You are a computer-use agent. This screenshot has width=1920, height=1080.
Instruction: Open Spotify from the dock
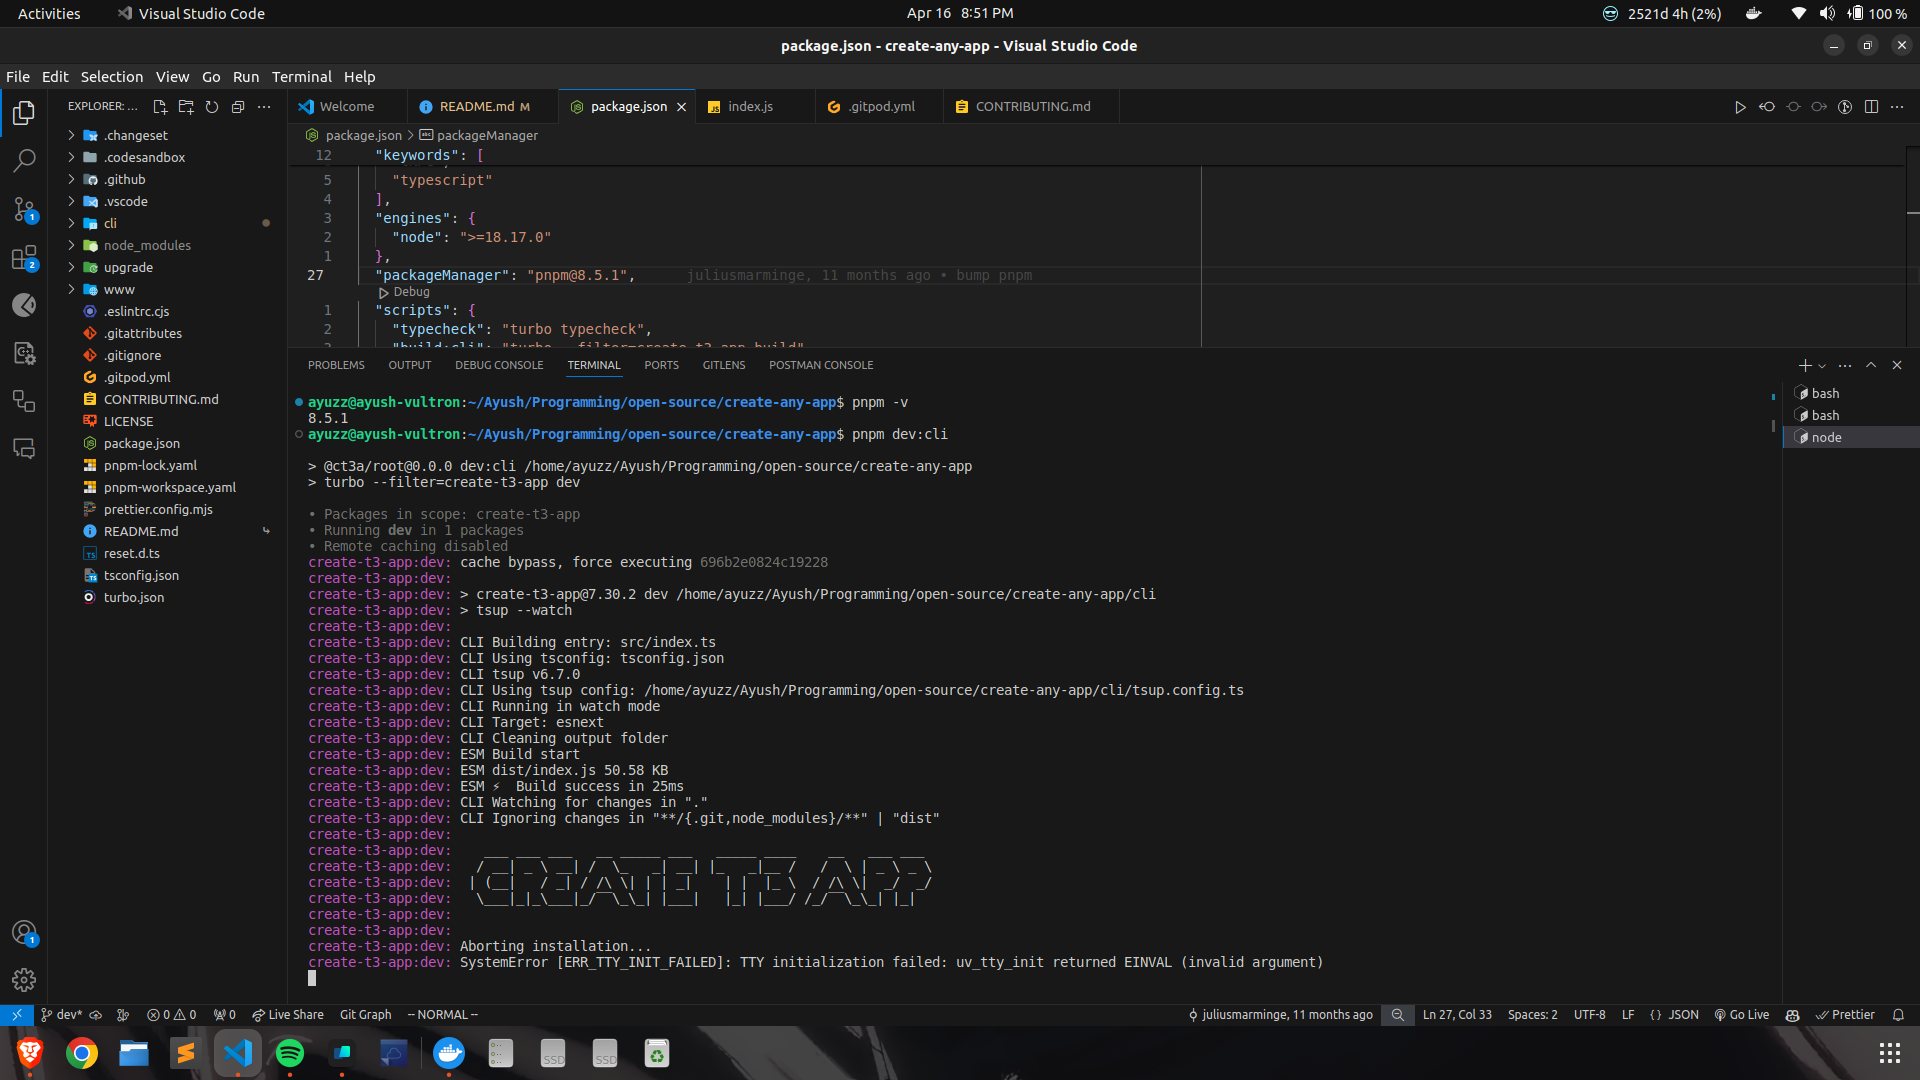coord(290,1053)
